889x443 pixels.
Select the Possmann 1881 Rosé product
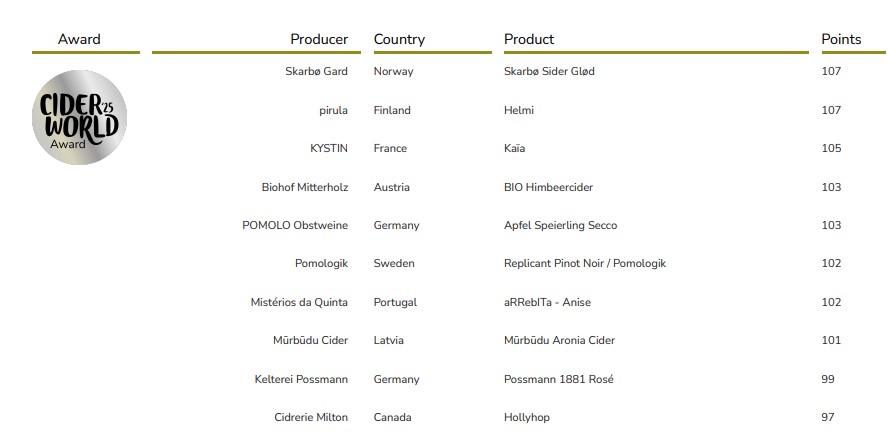coord(558,379)
